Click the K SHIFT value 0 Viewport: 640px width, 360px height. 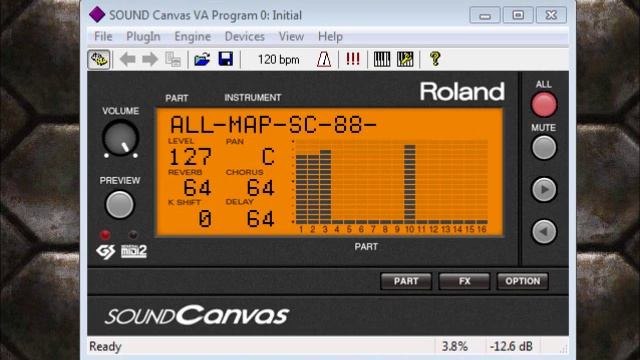click(205, 219)
